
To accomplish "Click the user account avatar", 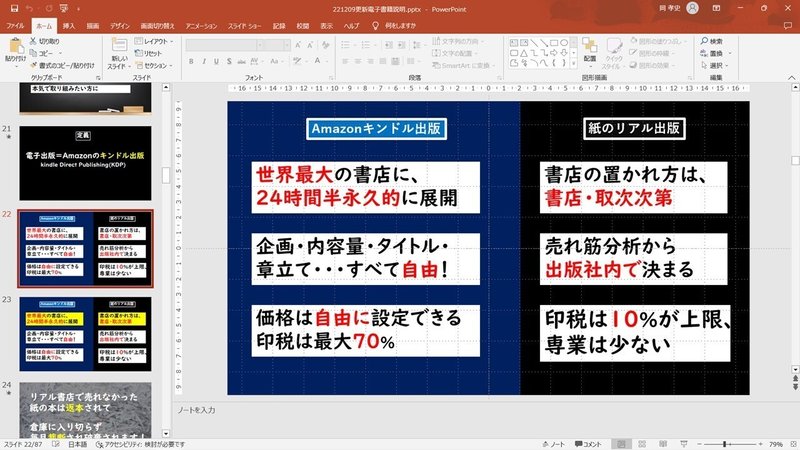I will (x=692, y=8).
